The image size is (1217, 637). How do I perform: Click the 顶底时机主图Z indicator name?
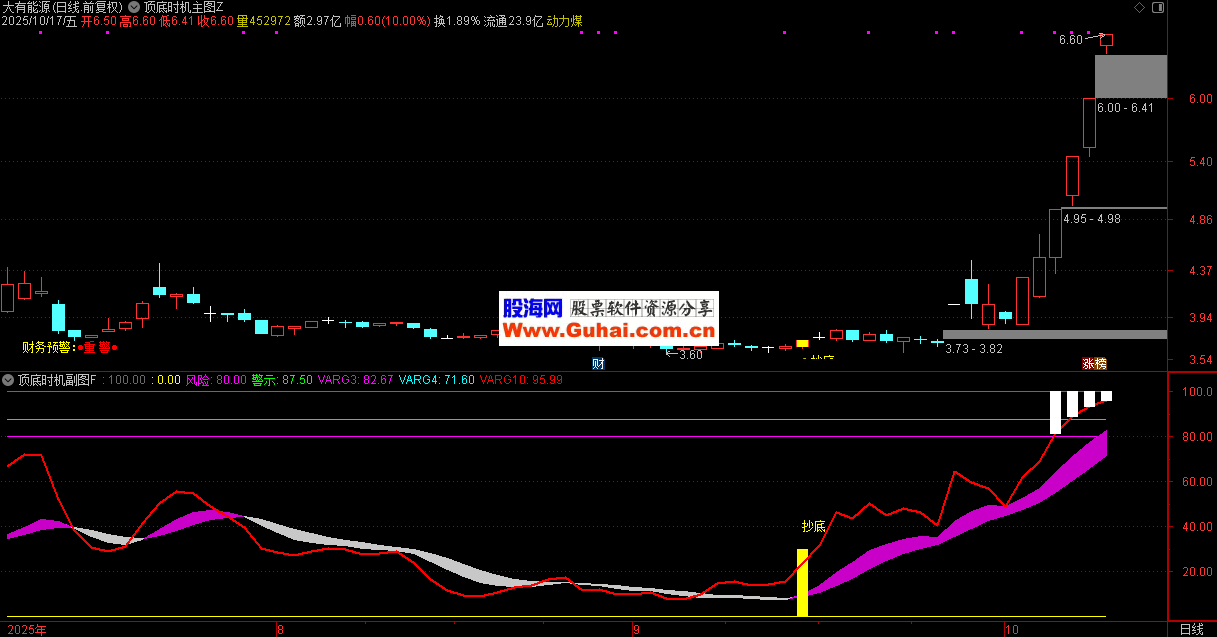(x=184, y=6)
